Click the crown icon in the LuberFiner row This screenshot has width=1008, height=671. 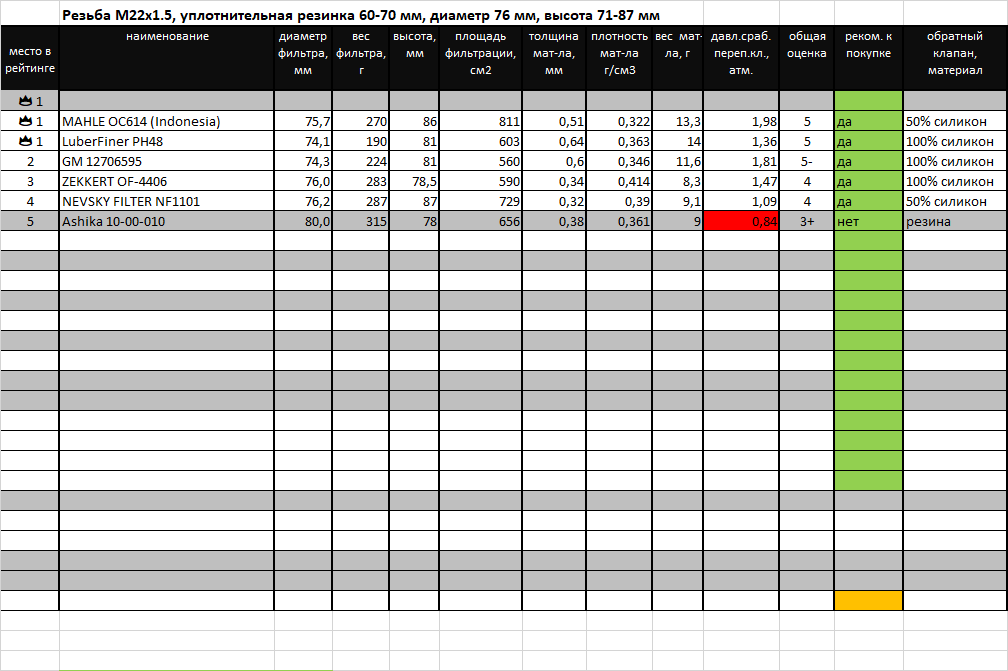click(26, 141)
